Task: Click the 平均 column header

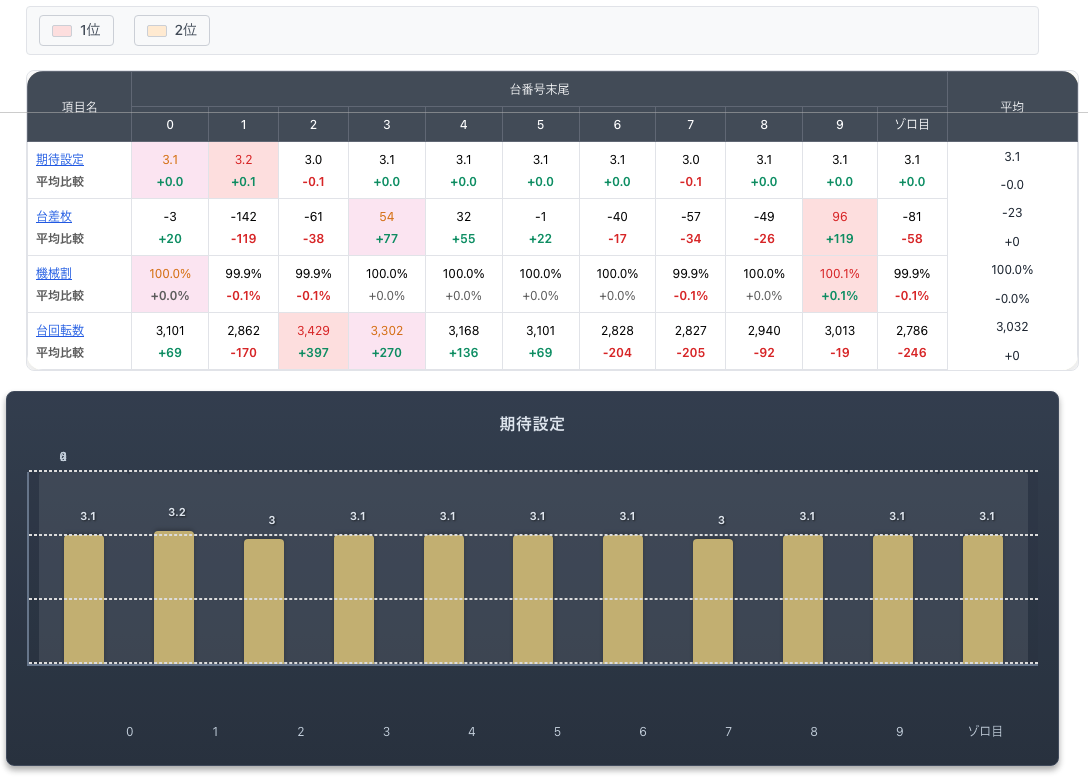Action: click(1012, 106)
